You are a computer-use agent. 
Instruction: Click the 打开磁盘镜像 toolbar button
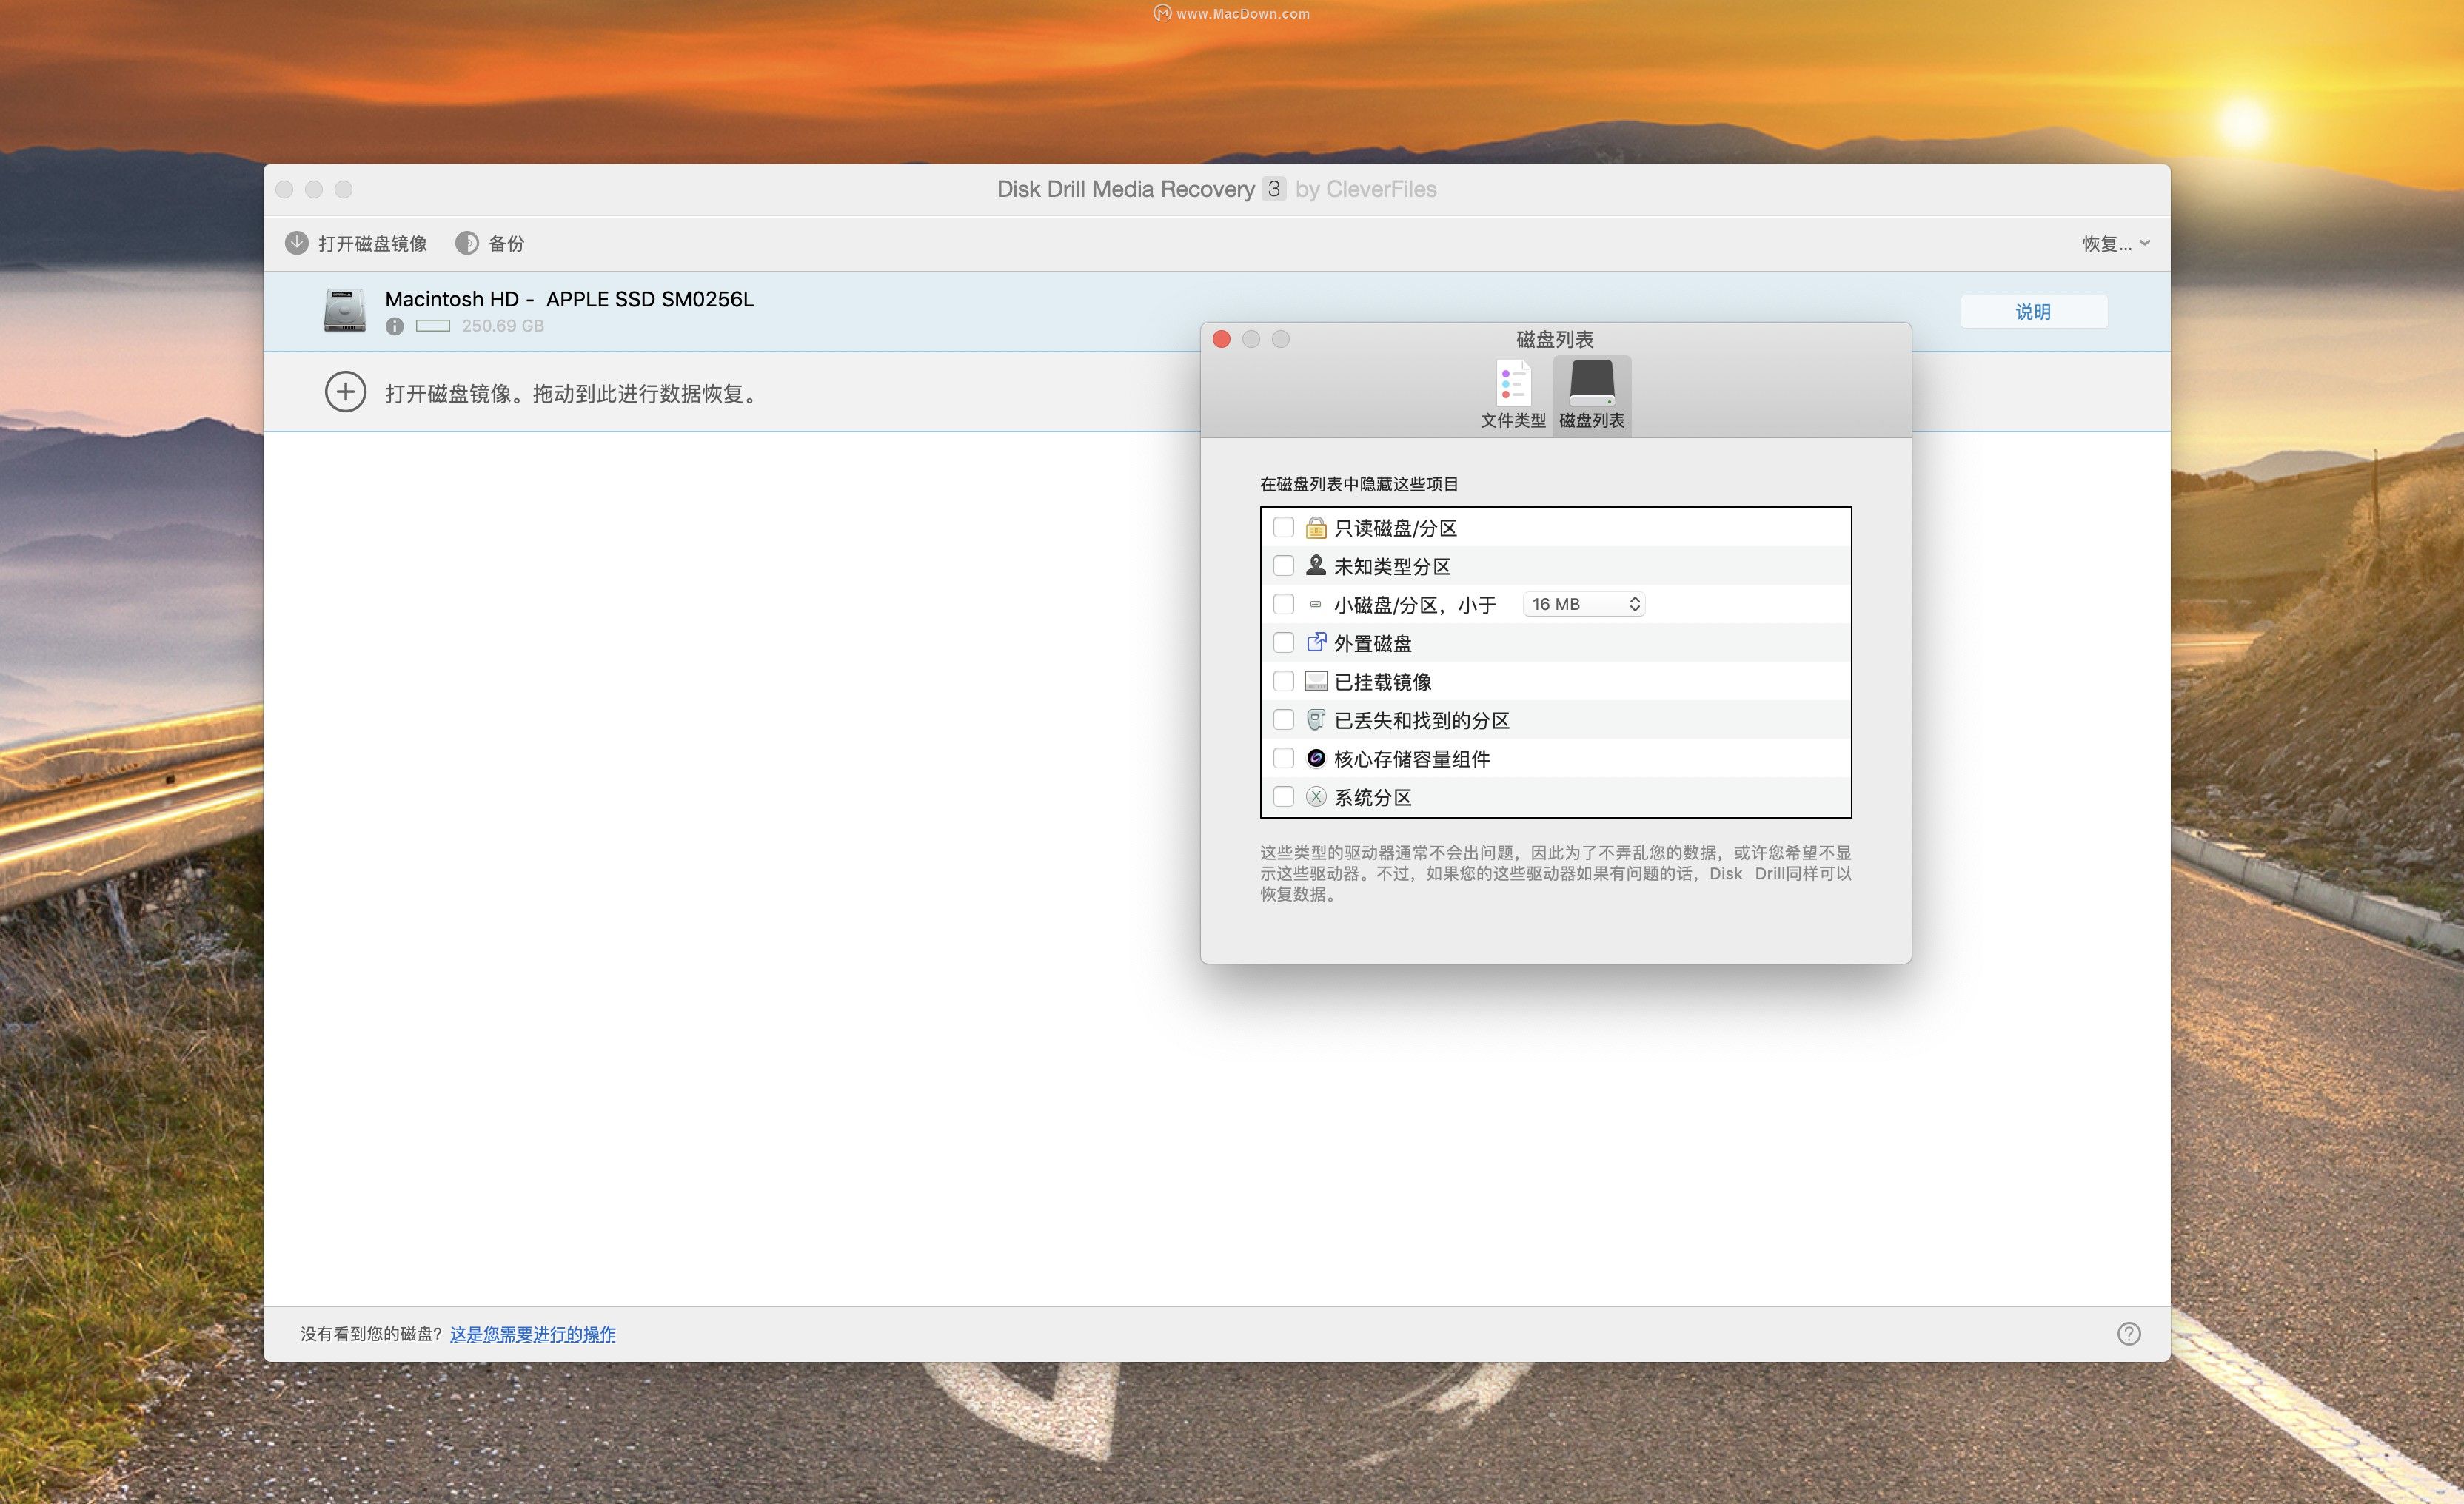[356, 243]
